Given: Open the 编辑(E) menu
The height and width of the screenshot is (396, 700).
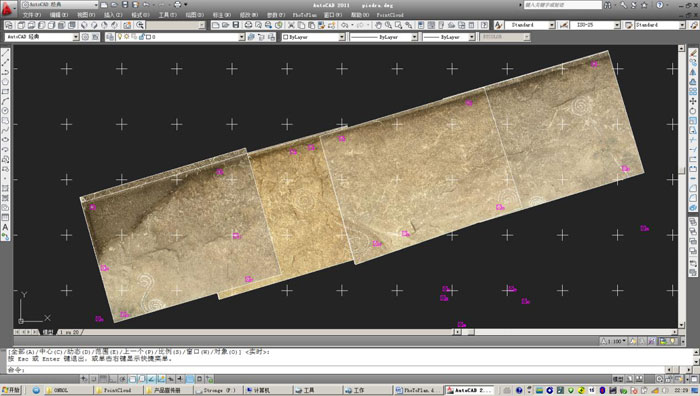Looking at the screenshot, I should click(x=59, y=15).
